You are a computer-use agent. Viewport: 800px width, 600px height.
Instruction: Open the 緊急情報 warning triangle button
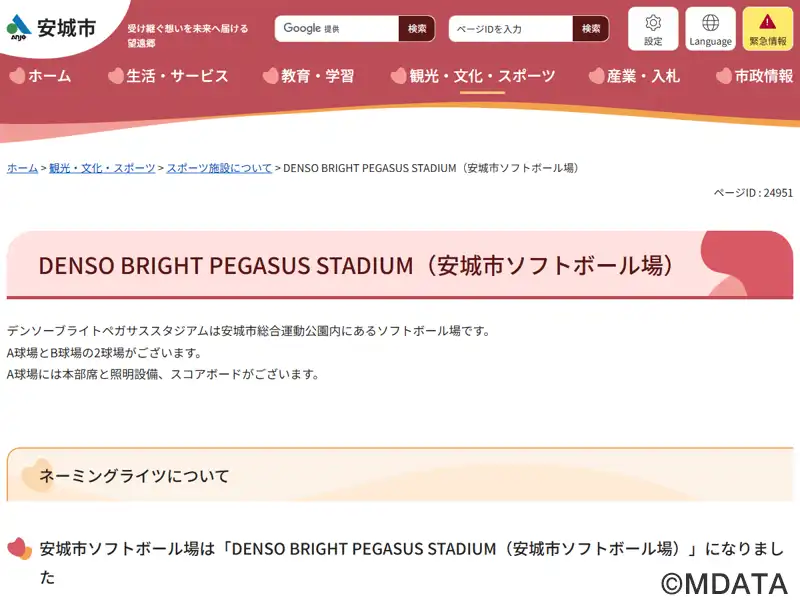click(x=767, y=29)
